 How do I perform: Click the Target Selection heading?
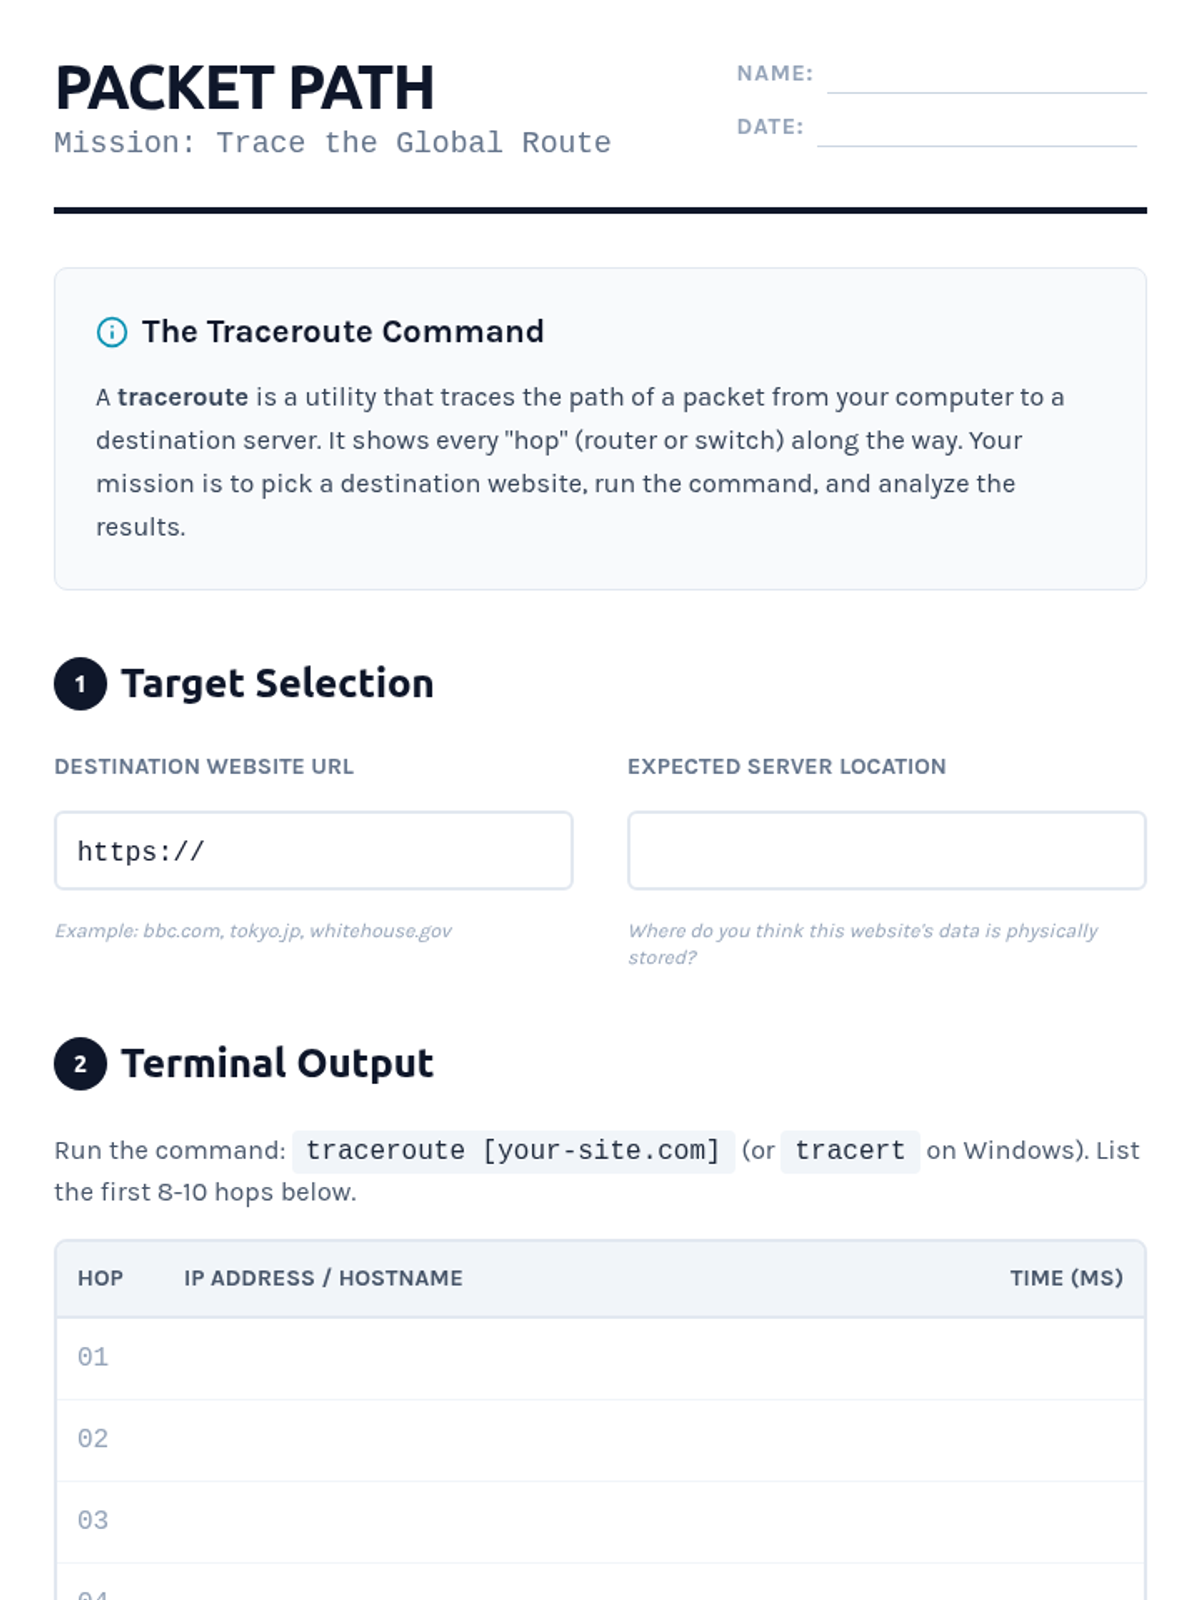[x=277, y=684]
